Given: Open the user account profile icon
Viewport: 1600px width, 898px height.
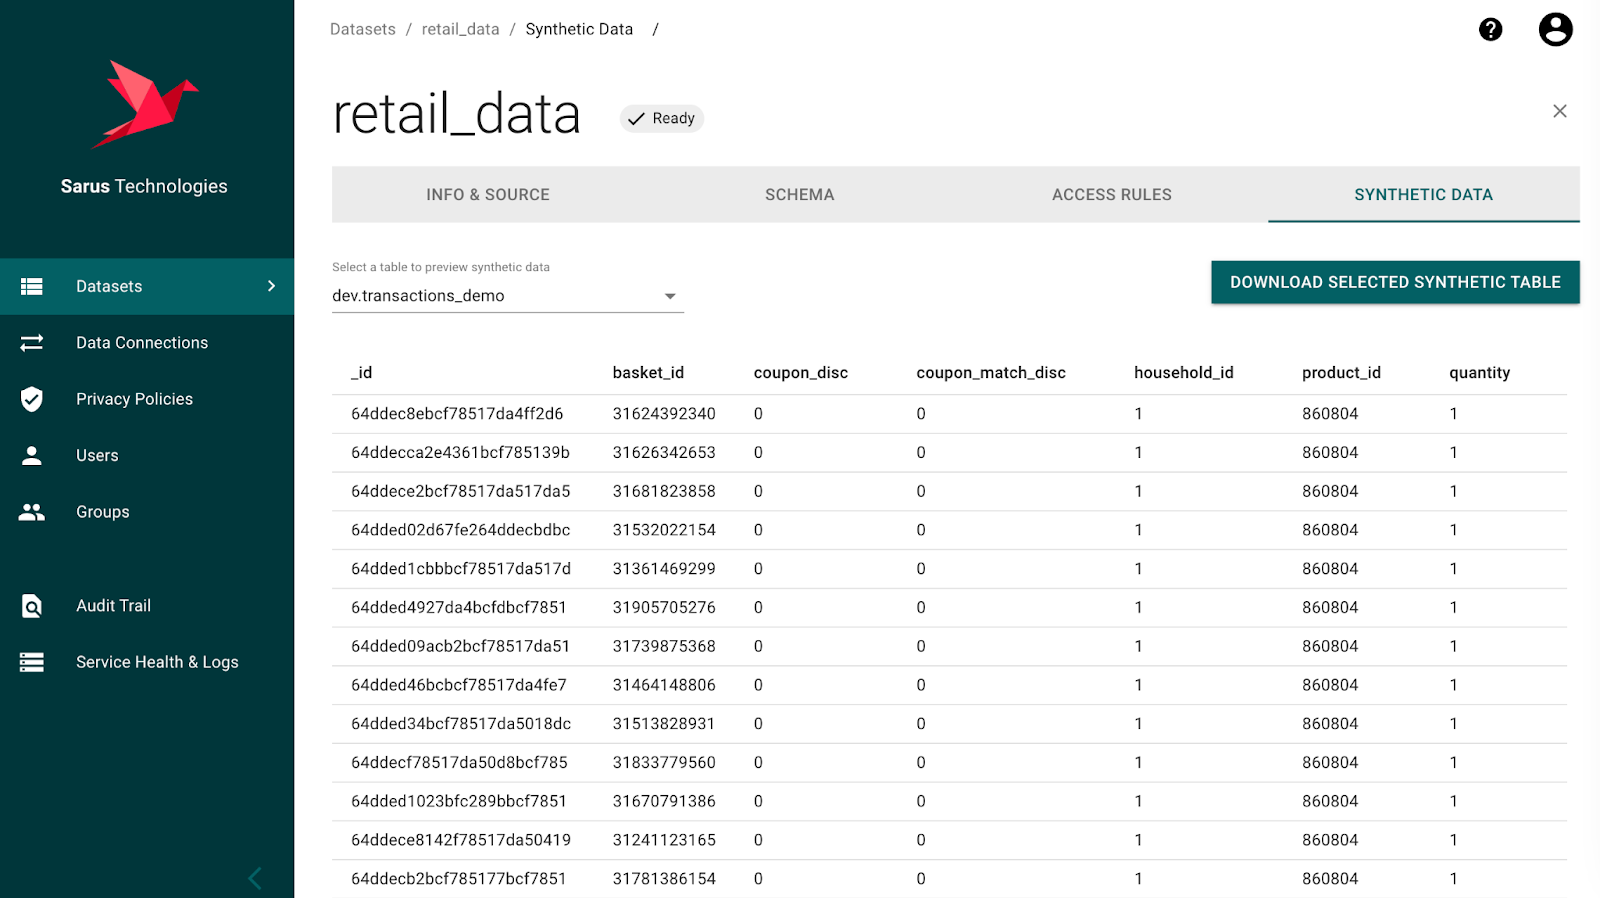Looking at the screenshot, I should (x=1555, y=30).
